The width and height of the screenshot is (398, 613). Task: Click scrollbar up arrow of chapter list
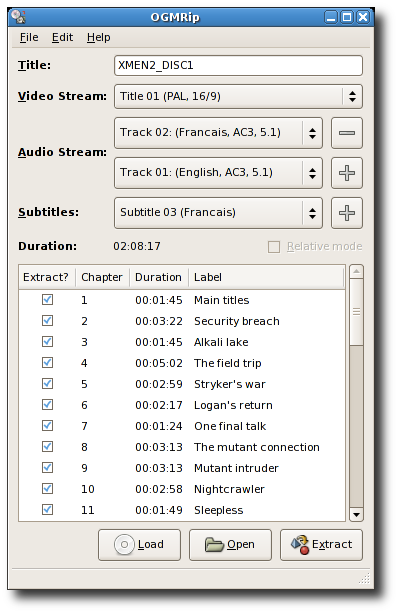point(356,271)
